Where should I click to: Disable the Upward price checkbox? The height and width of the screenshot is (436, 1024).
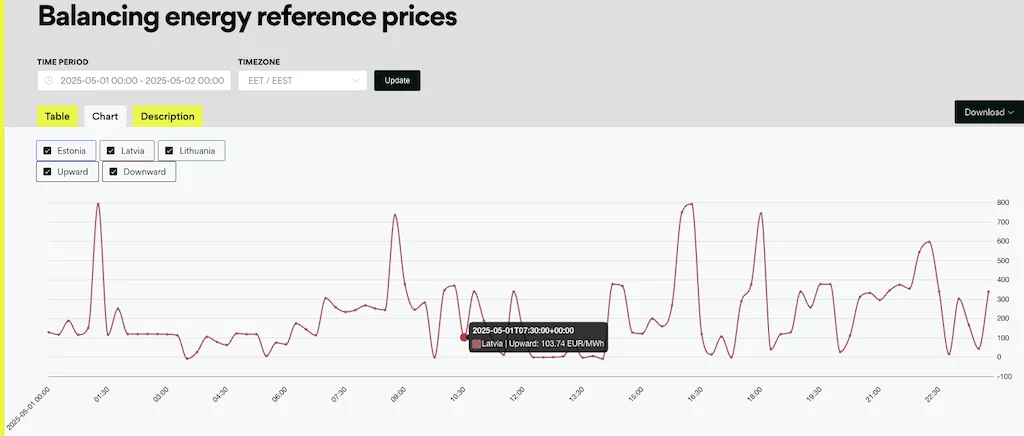47,172
